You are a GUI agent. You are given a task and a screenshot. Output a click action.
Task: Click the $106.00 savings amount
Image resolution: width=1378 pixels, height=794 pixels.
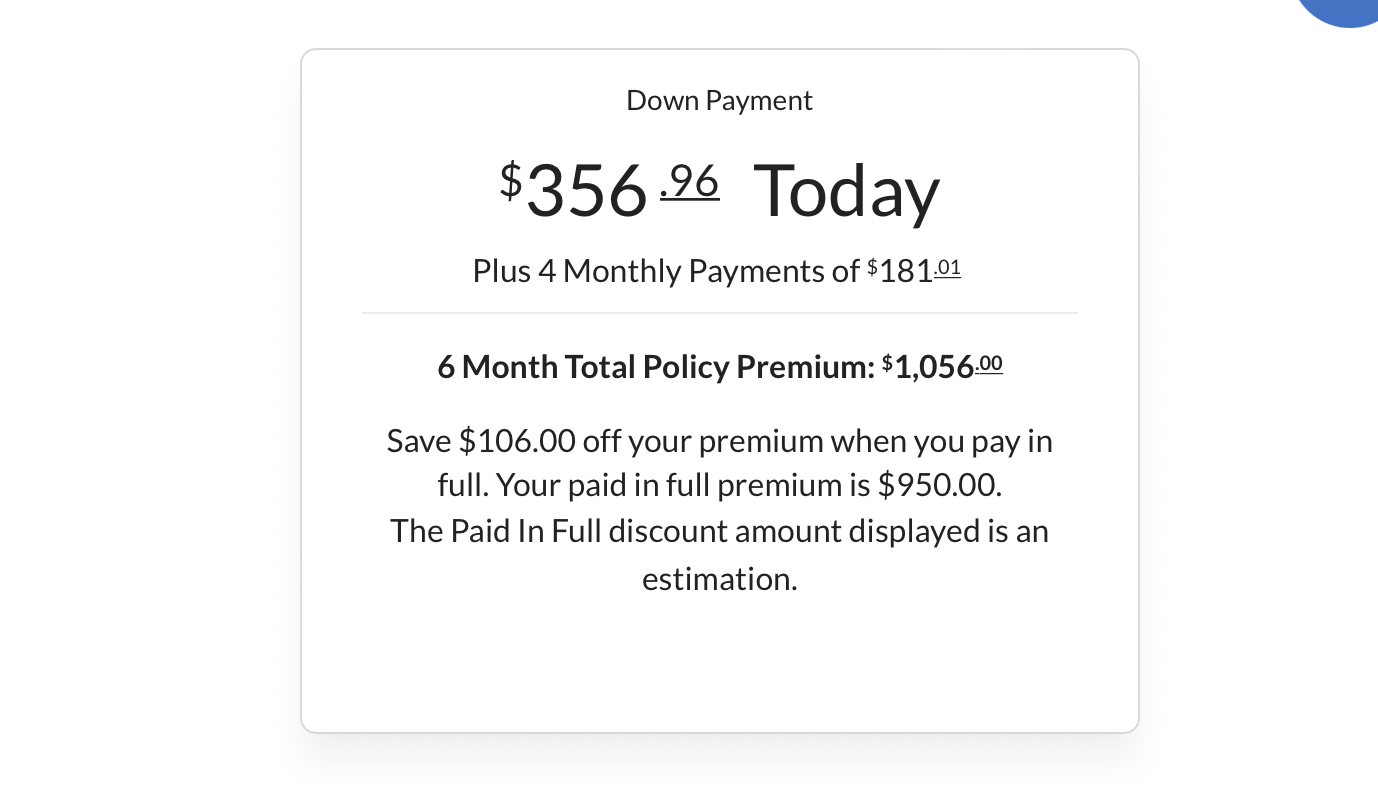coord(517,441)
